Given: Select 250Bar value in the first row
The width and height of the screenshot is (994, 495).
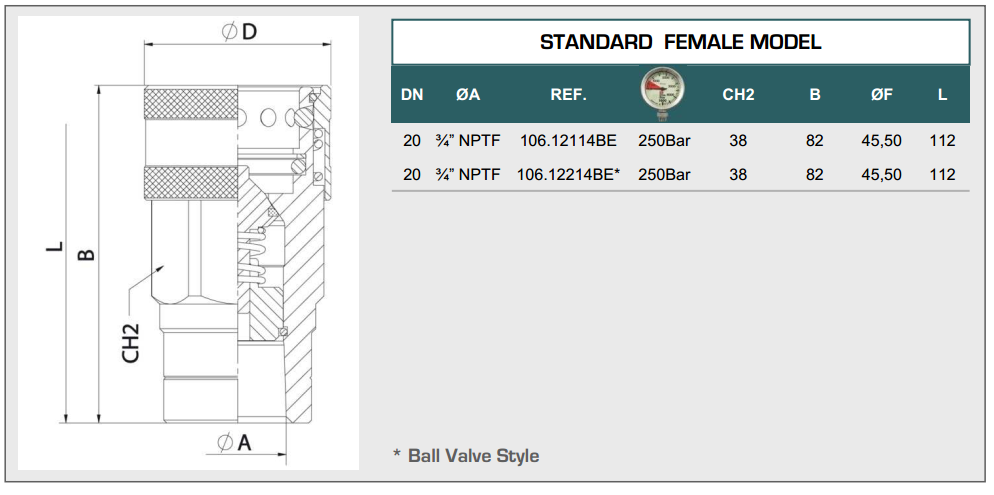Looking at the screenshot, I should 664,141.
